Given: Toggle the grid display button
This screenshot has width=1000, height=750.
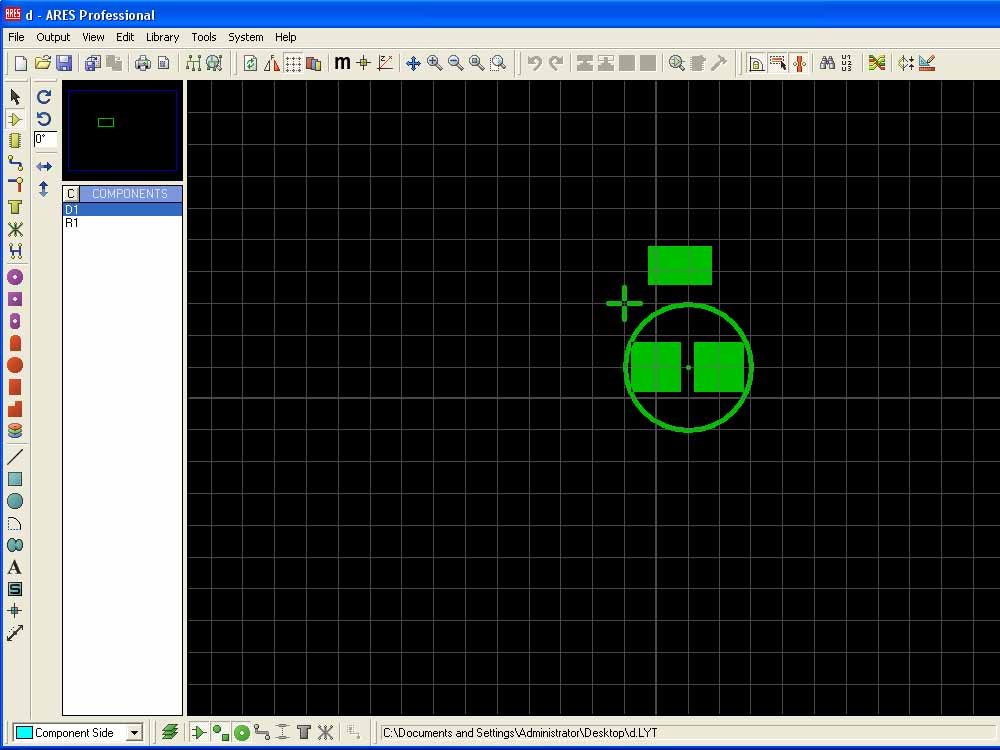Looking at the screenshot, I should pos(293,63).
